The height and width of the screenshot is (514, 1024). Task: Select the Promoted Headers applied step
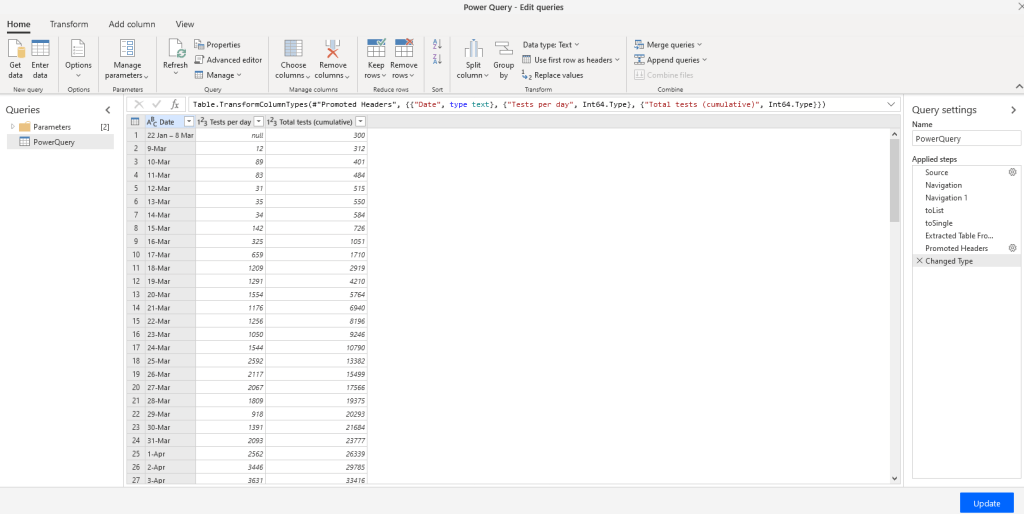click(956, 248)
